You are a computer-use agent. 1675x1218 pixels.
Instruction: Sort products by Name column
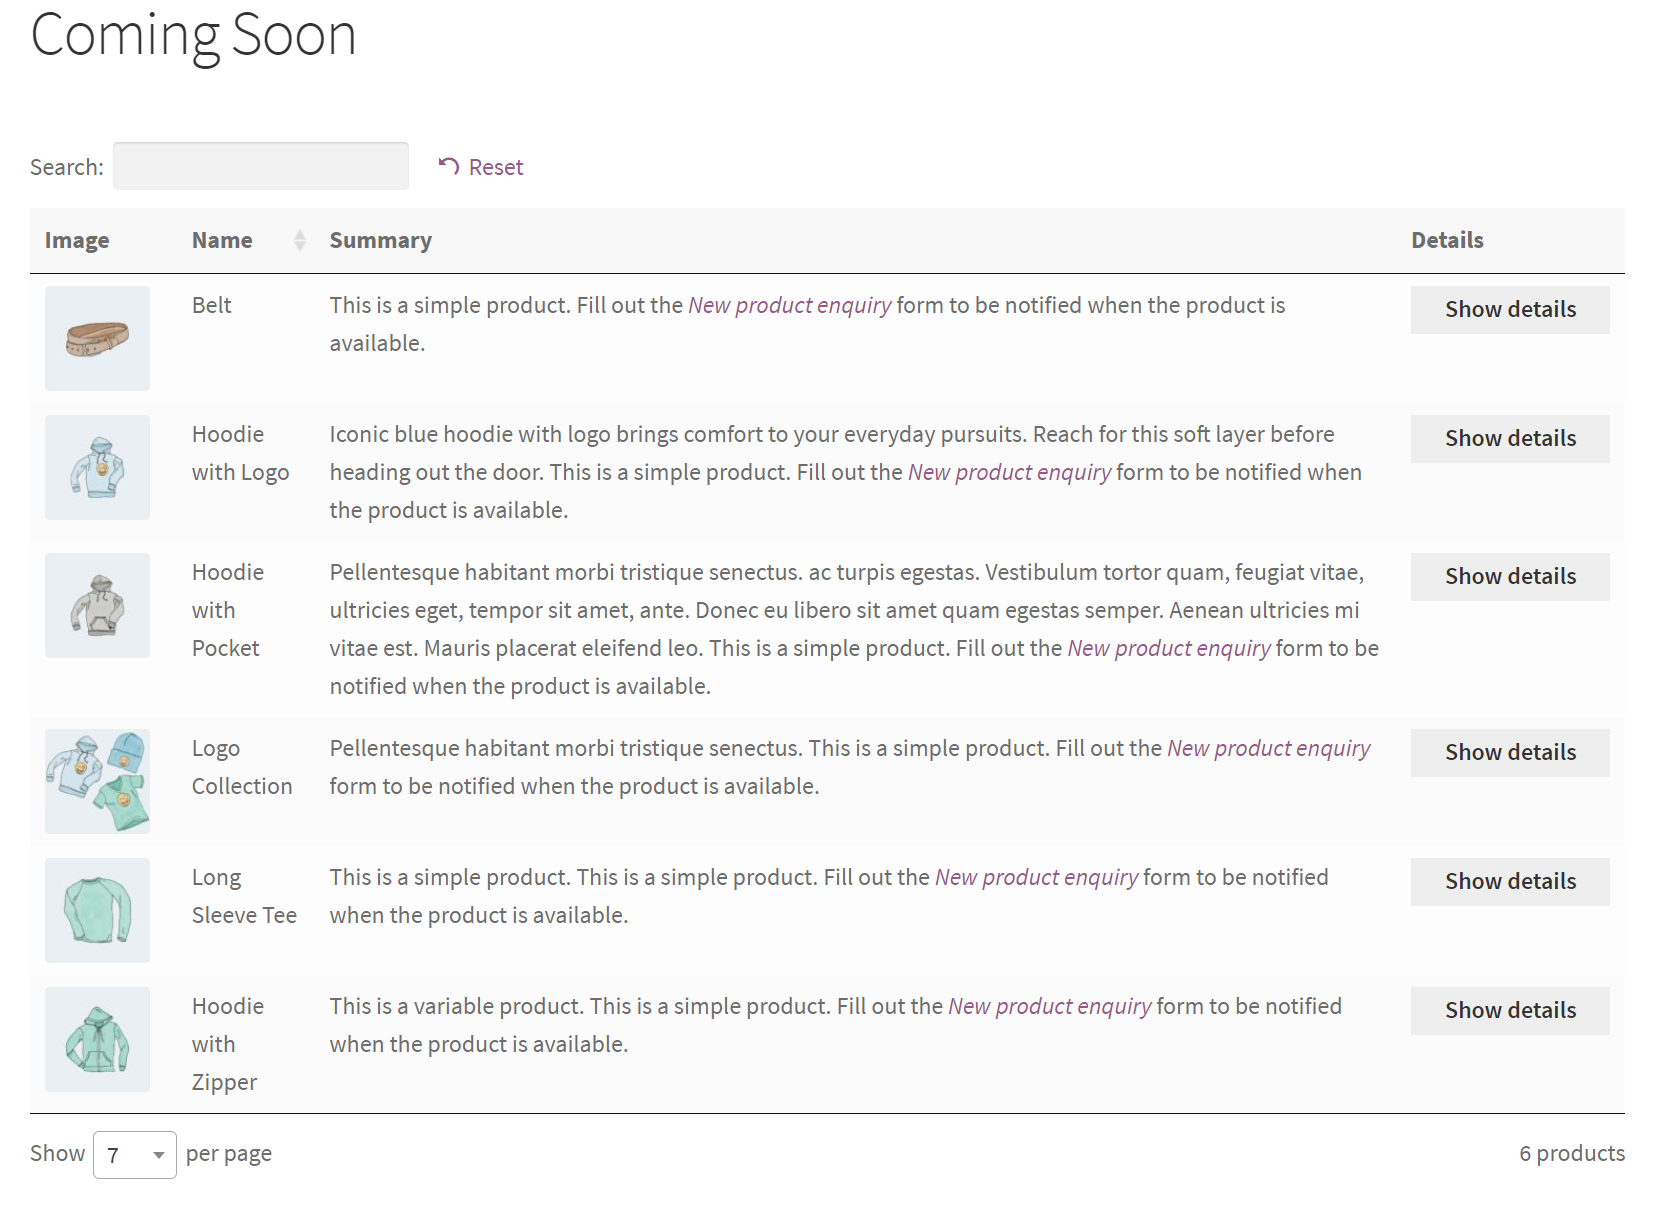(222, 240)
